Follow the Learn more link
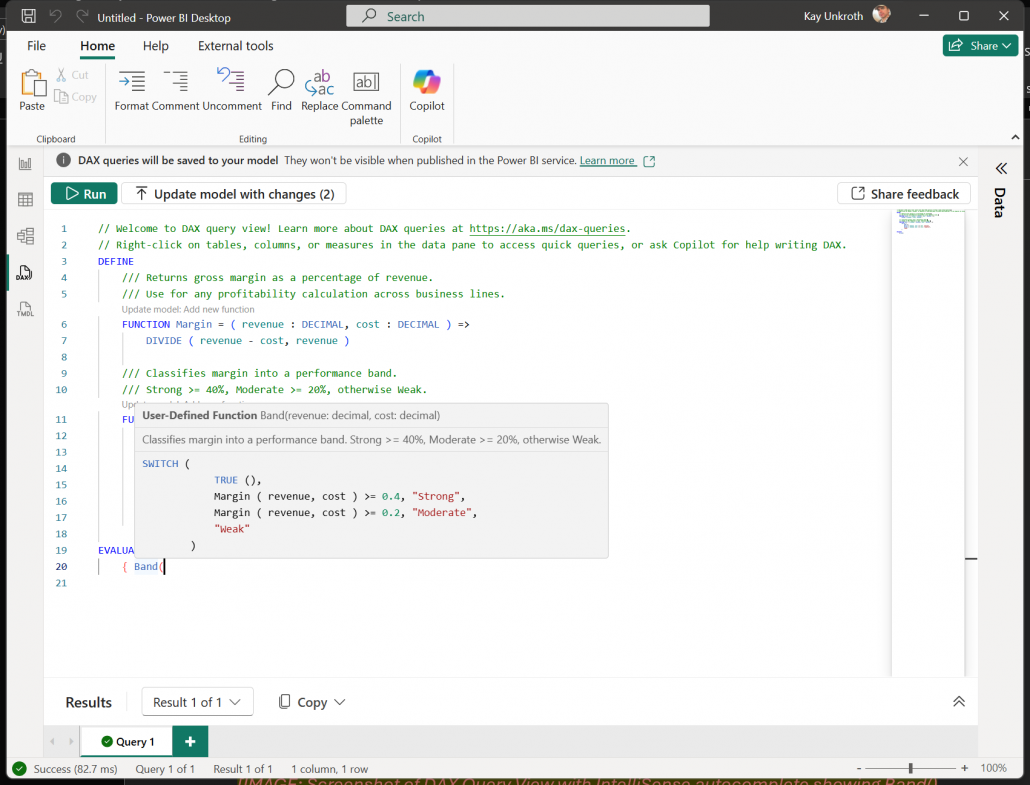The height and width of the screenshot is (785, 1030). point(607,161)
